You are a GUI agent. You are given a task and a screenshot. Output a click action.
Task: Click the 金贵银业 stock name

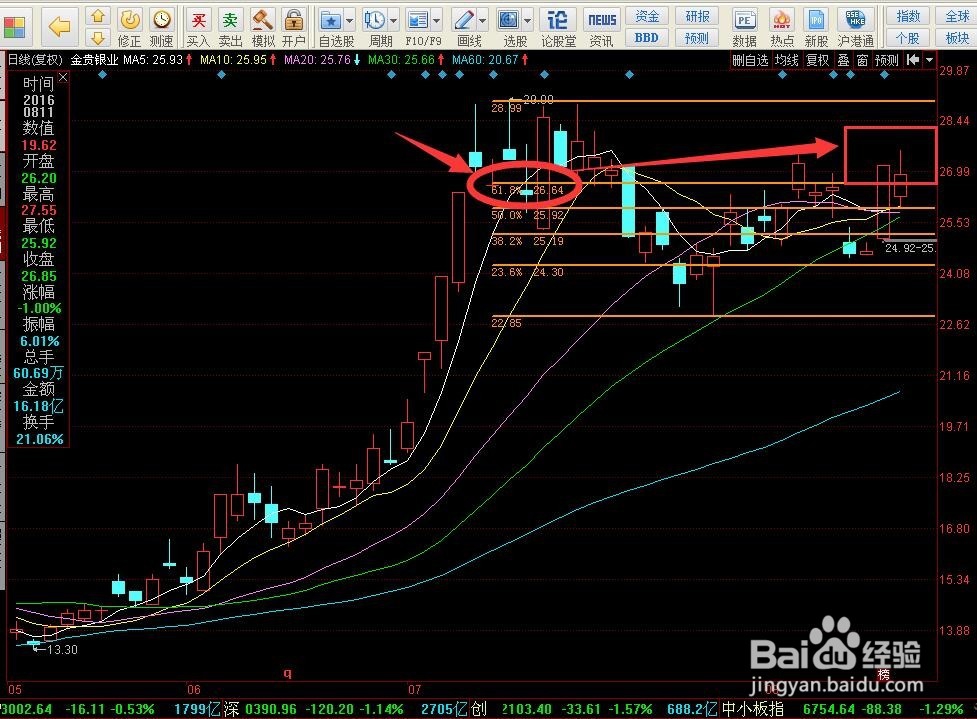tap(93, 60)
